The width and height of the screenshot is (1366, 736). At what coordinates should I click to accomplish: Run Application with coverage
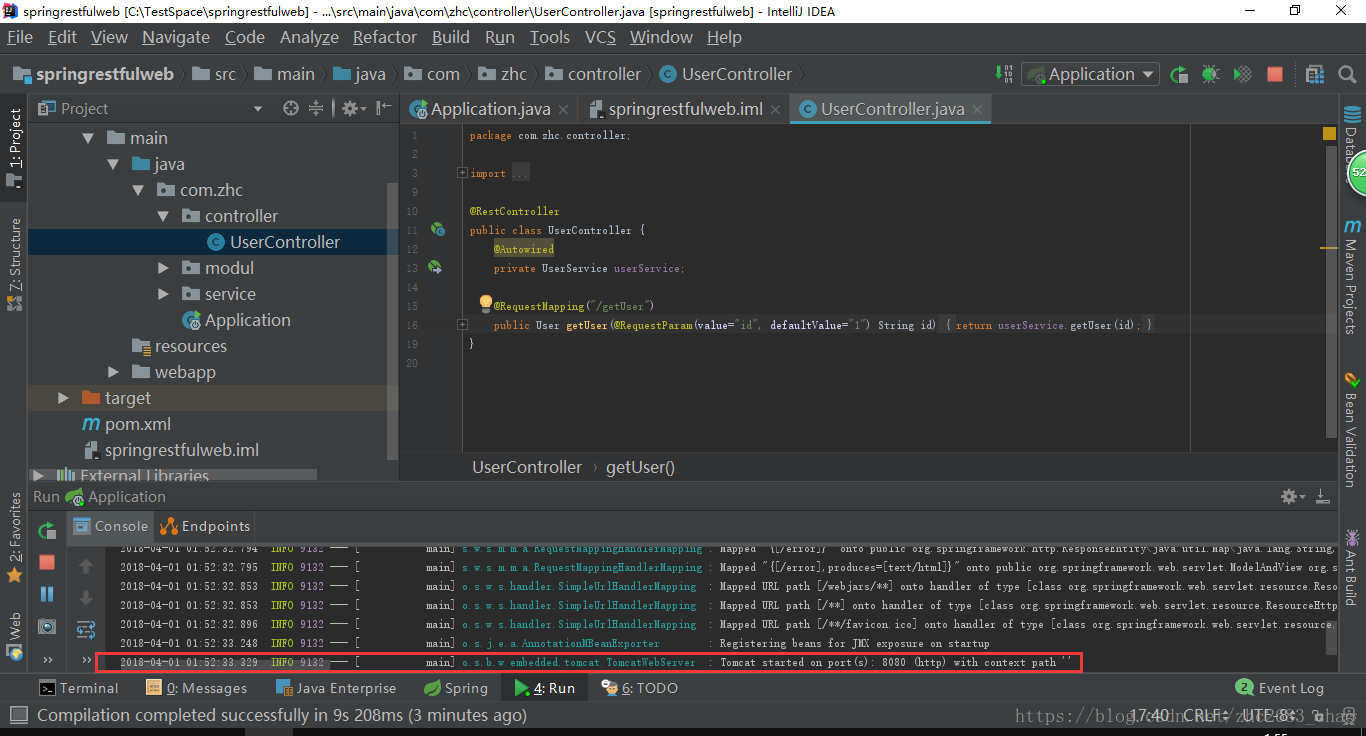[1242, 74]
